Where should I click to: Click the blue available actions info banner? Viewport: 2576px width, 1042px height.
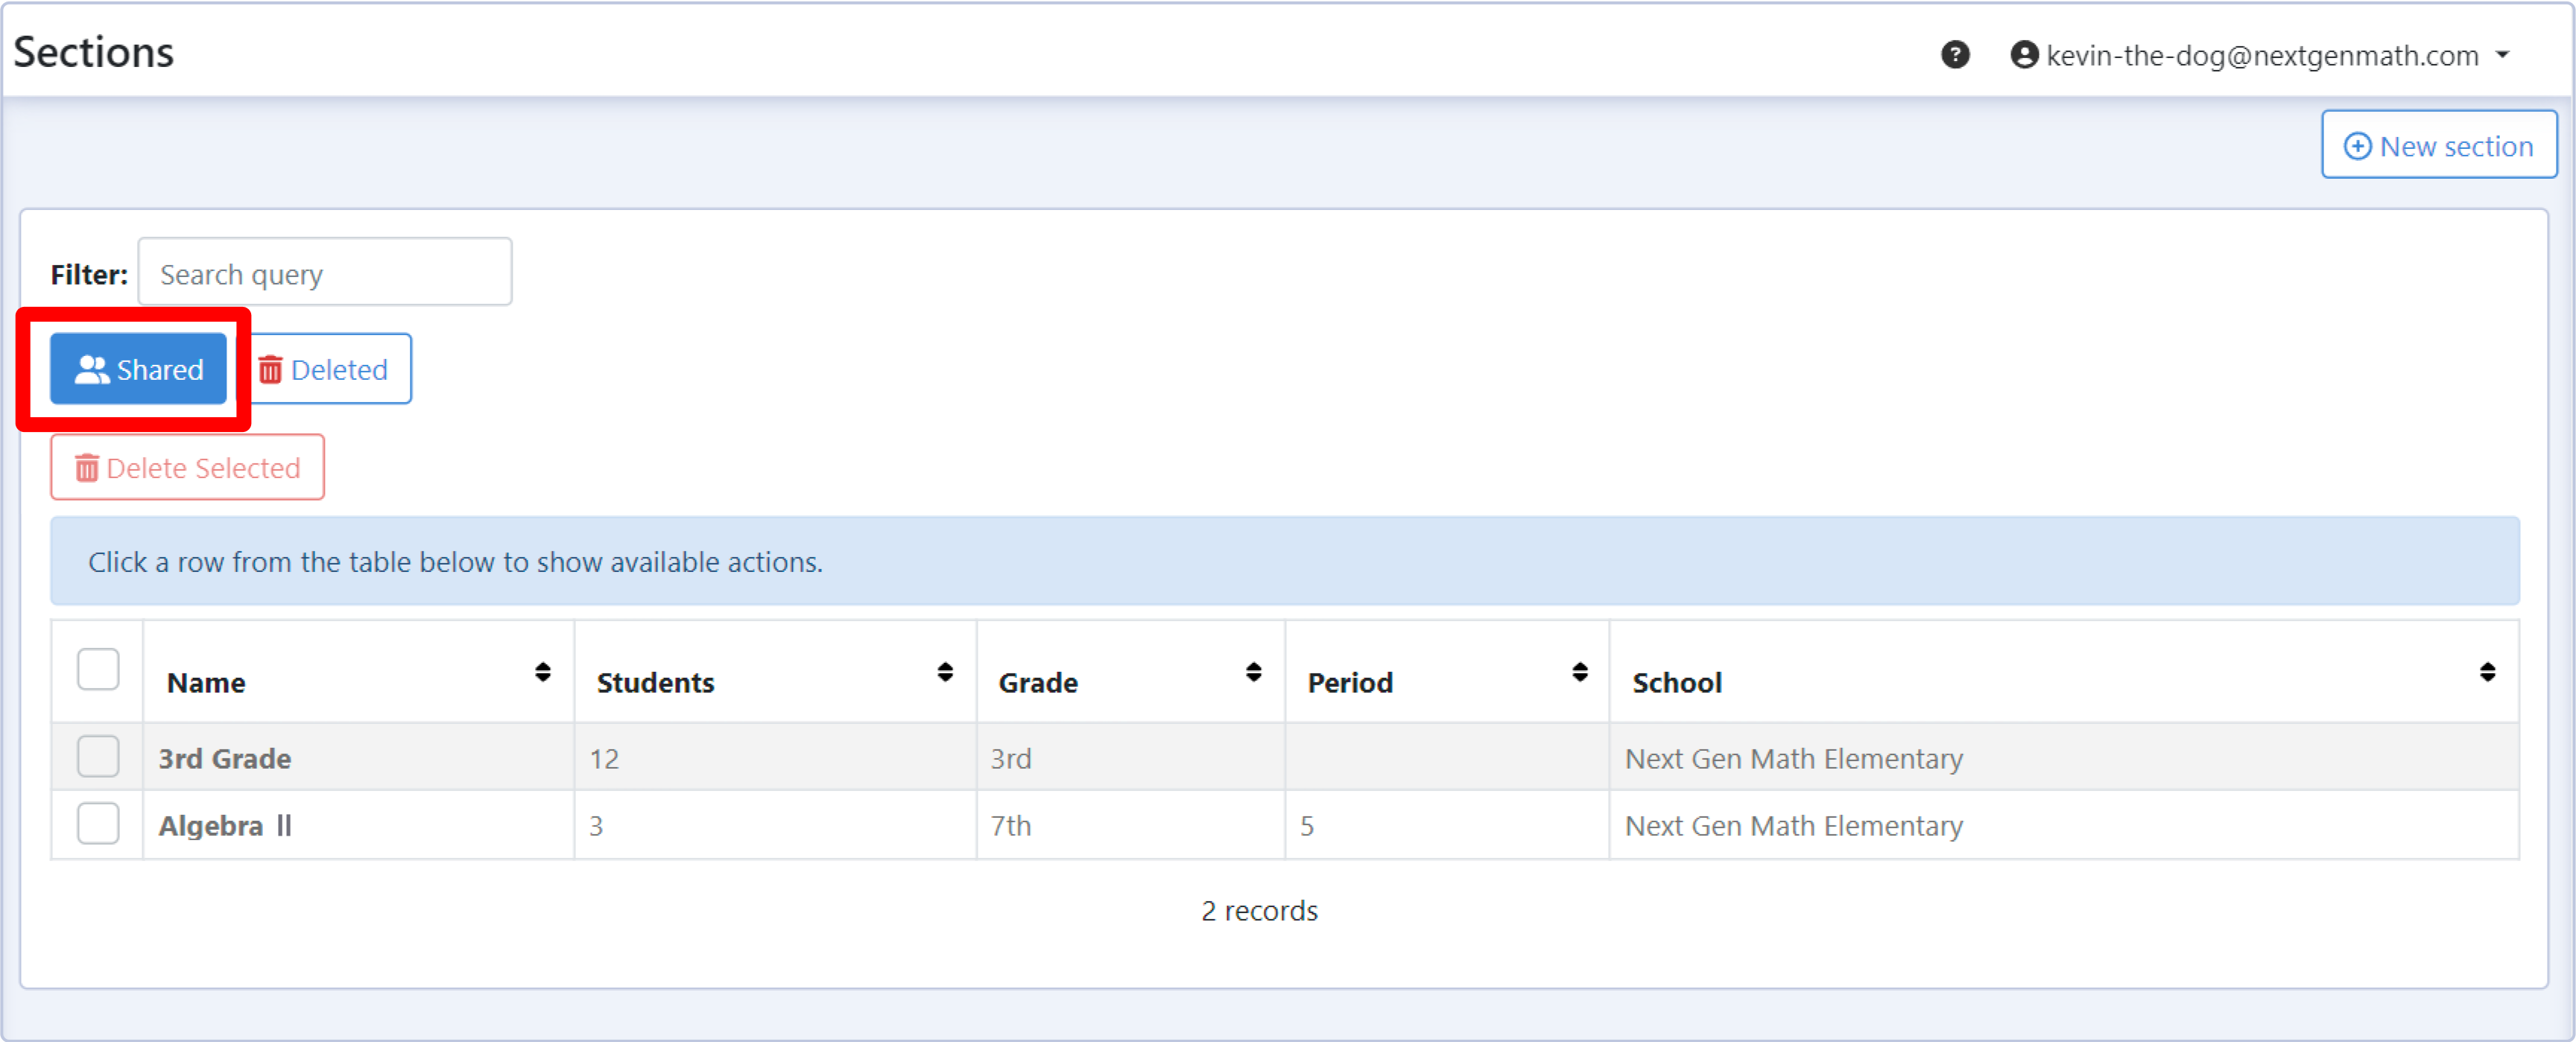[1285, 561]
